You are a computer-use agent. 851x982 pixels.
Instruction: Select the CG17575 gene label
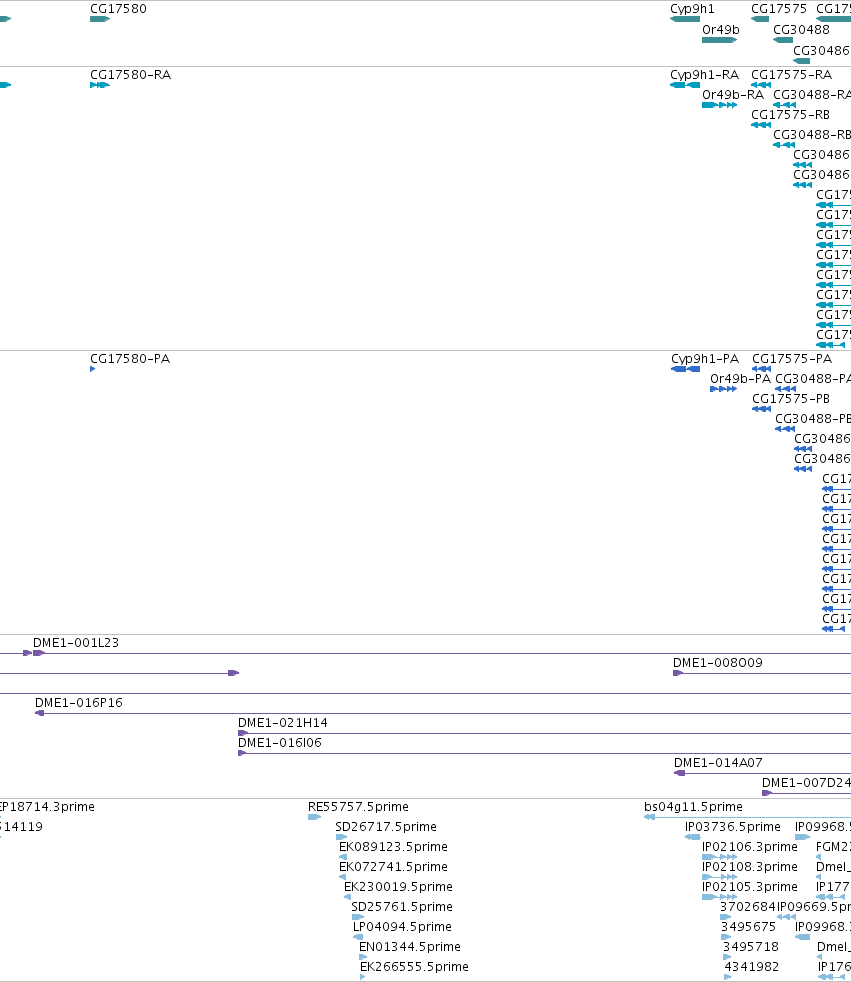pyautogui.click(x=779, y=9)
